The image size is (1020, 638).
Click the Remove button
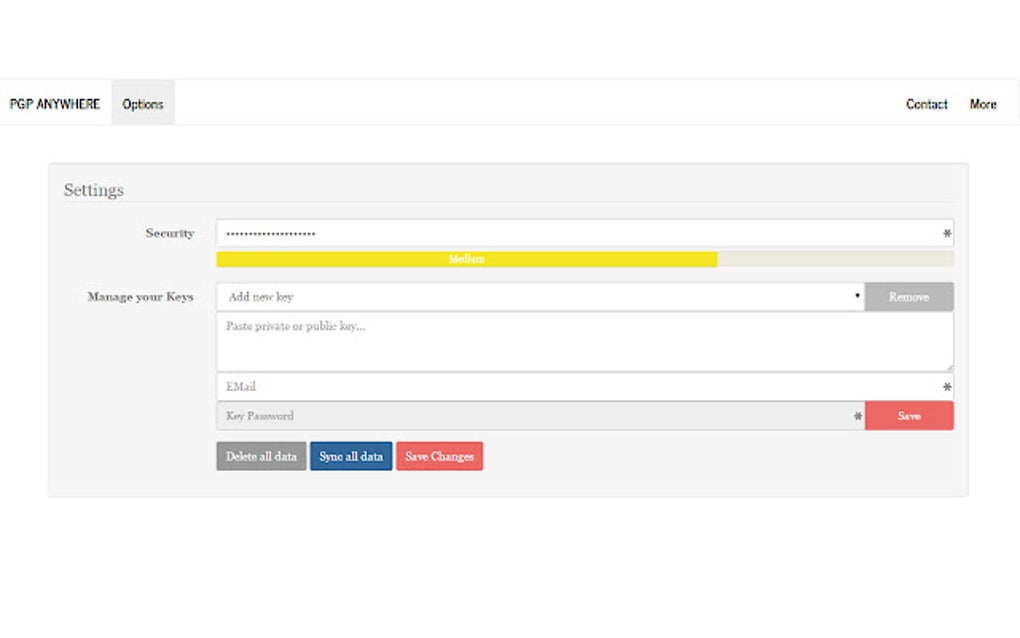tap(909, 296)
